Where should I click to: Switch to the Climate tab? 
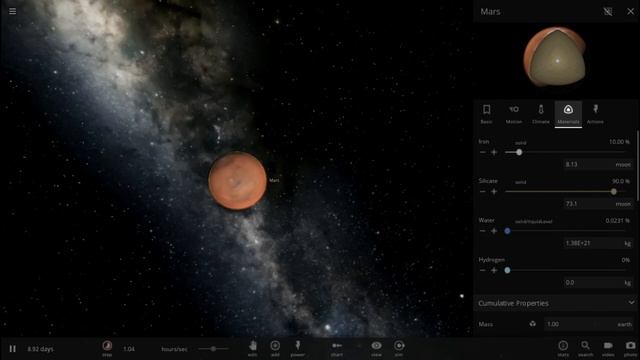[x=541, y=114]
